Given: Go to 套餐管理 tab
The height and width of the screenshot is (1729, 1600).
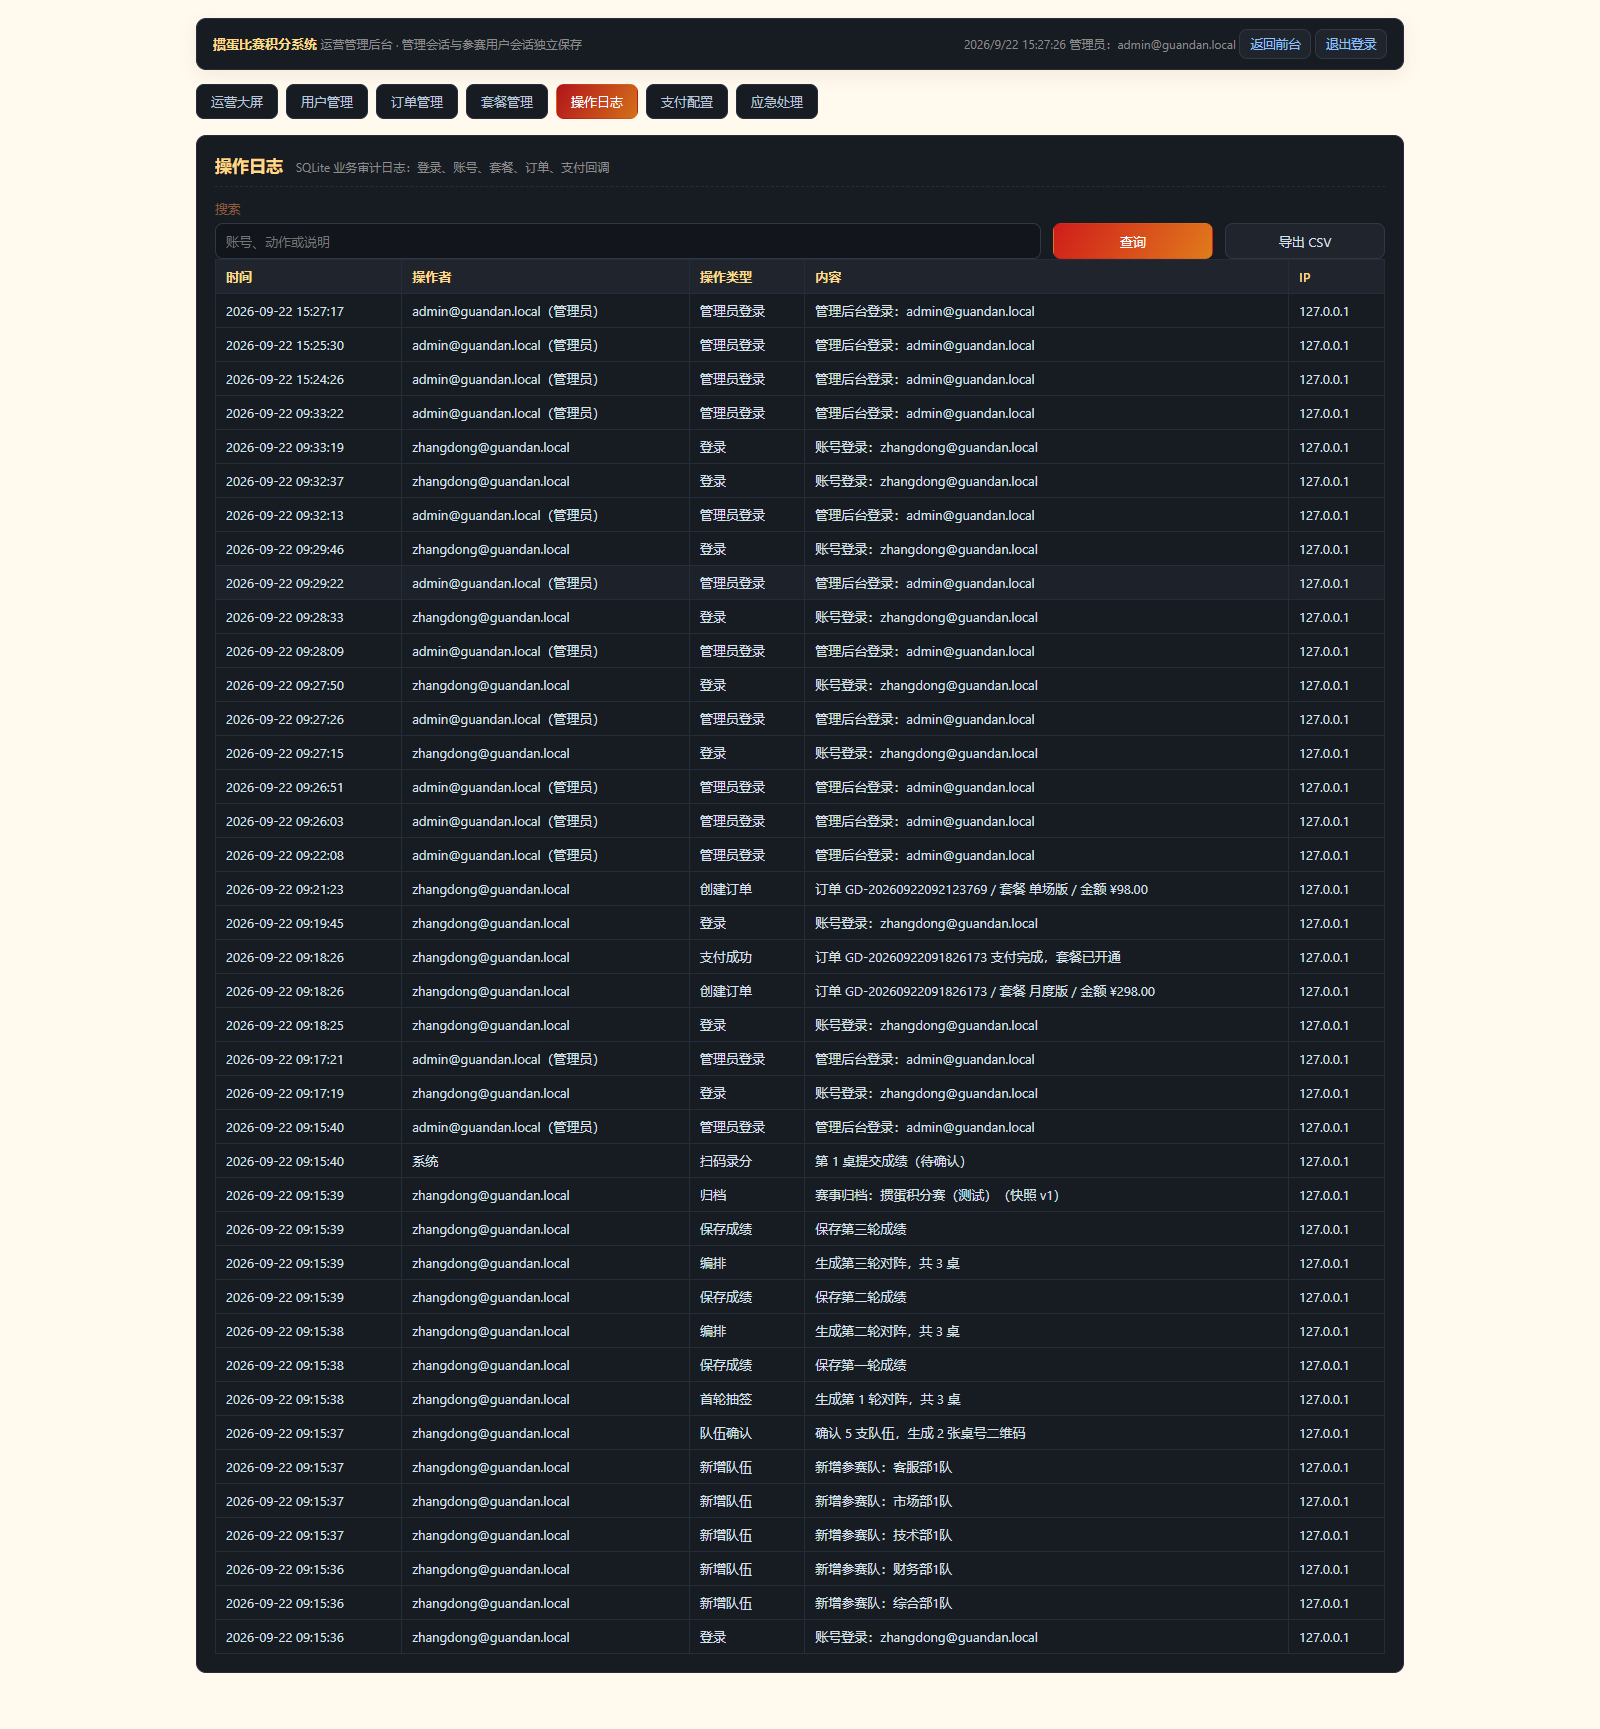Looking at the screenshot, I should click(x=507, y=102).
